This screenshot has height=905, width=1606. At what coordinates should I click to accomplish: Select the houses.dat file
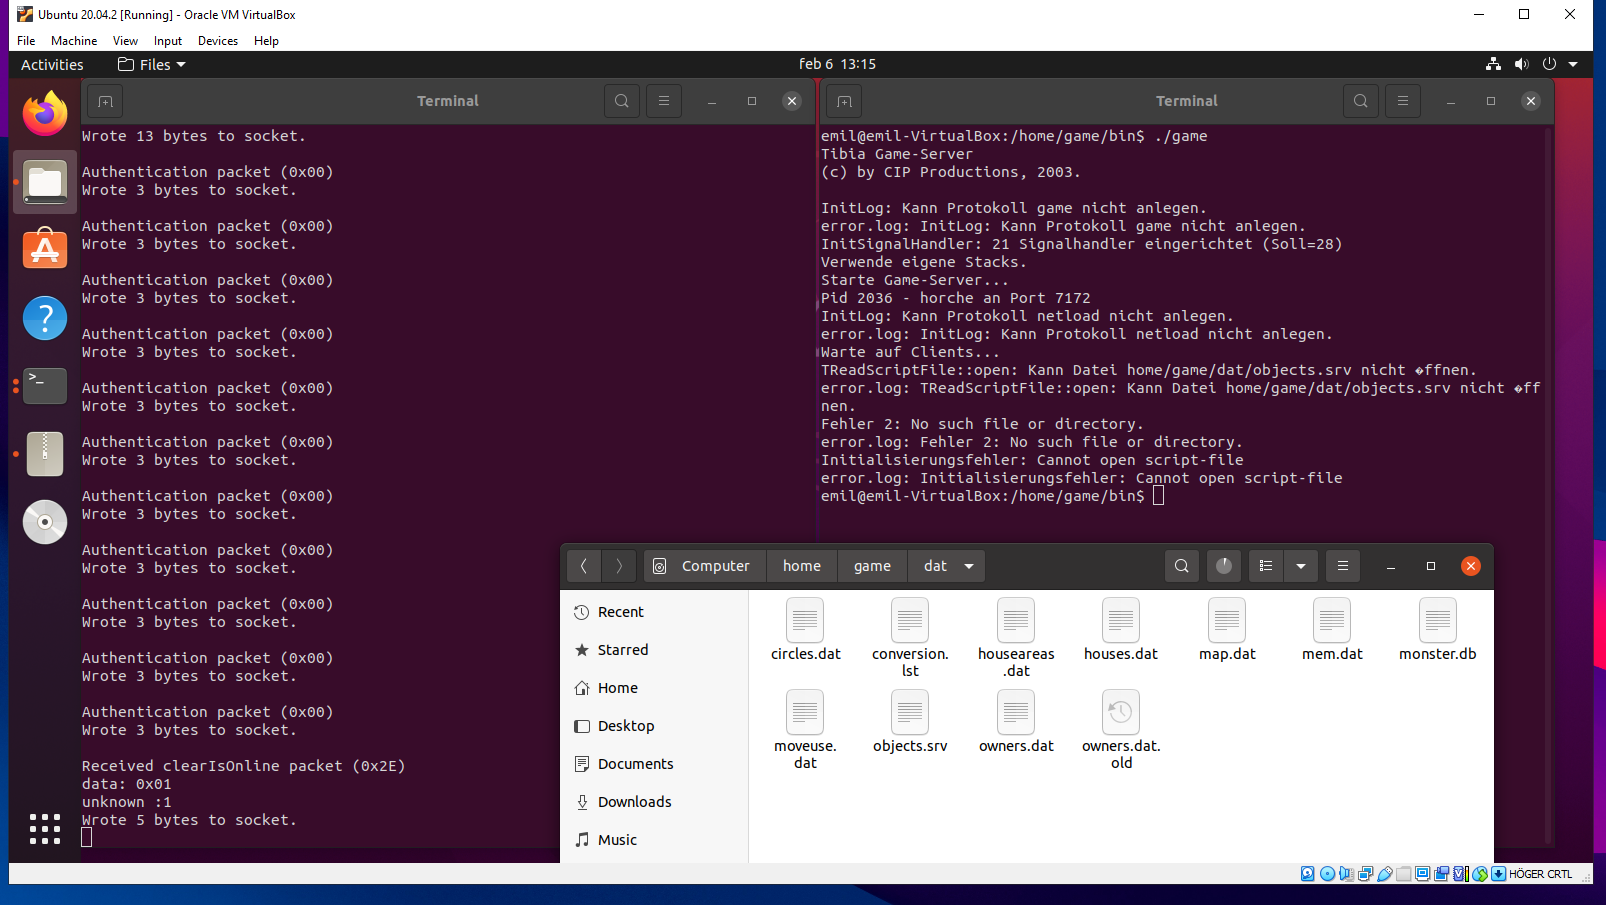coord(1121,630)
